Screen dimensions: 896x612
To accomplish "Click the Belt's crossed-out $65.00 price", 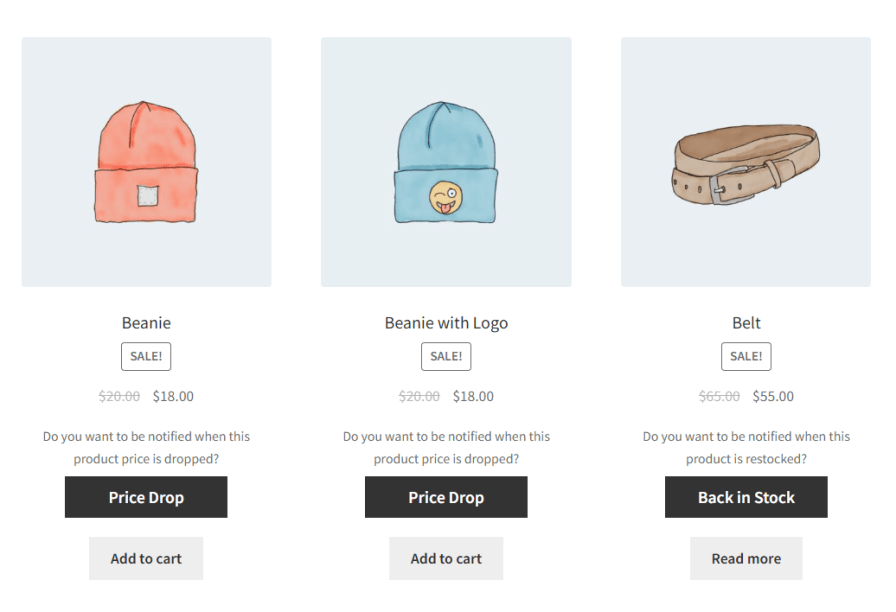I will (x=719, y=396).
